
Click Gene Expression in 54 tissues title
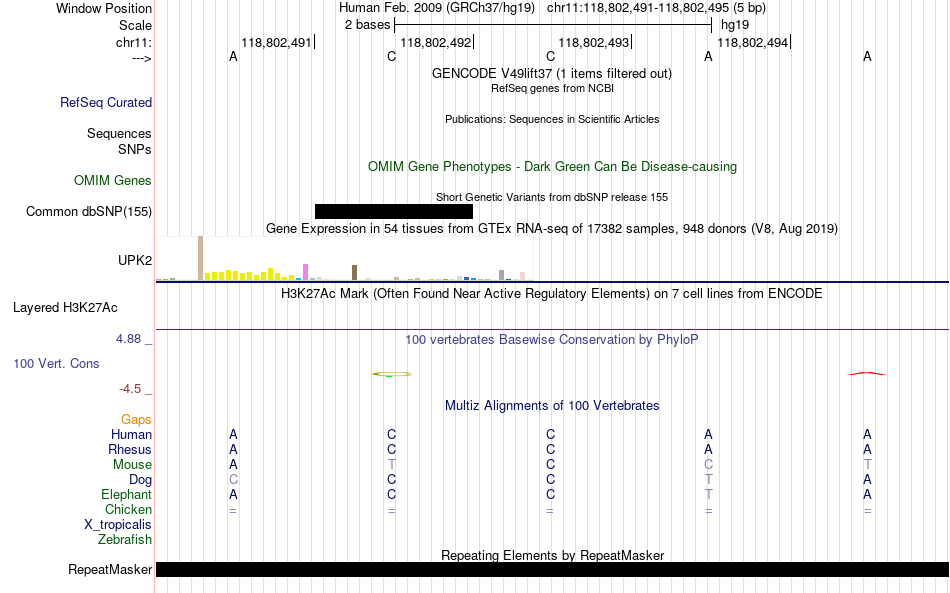(x=552, y=228)
